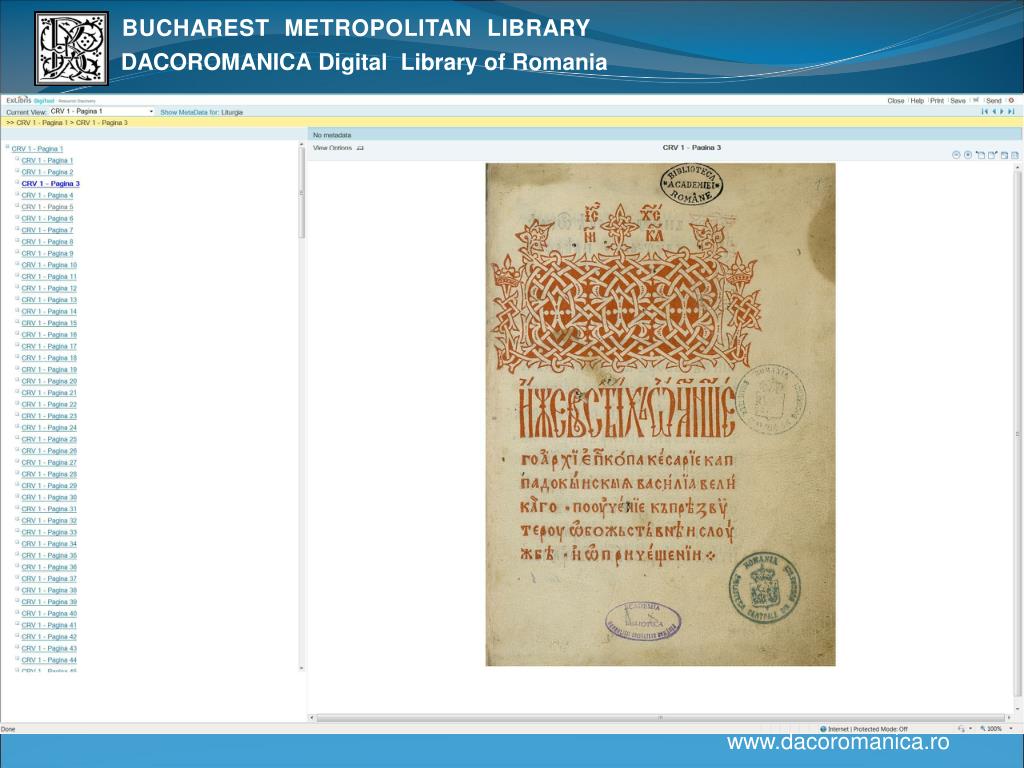Image resolution: width=1024 pixels, height=768 pixels.
Task: Click Save in the top menu
Action: click(x=958, y=101)
